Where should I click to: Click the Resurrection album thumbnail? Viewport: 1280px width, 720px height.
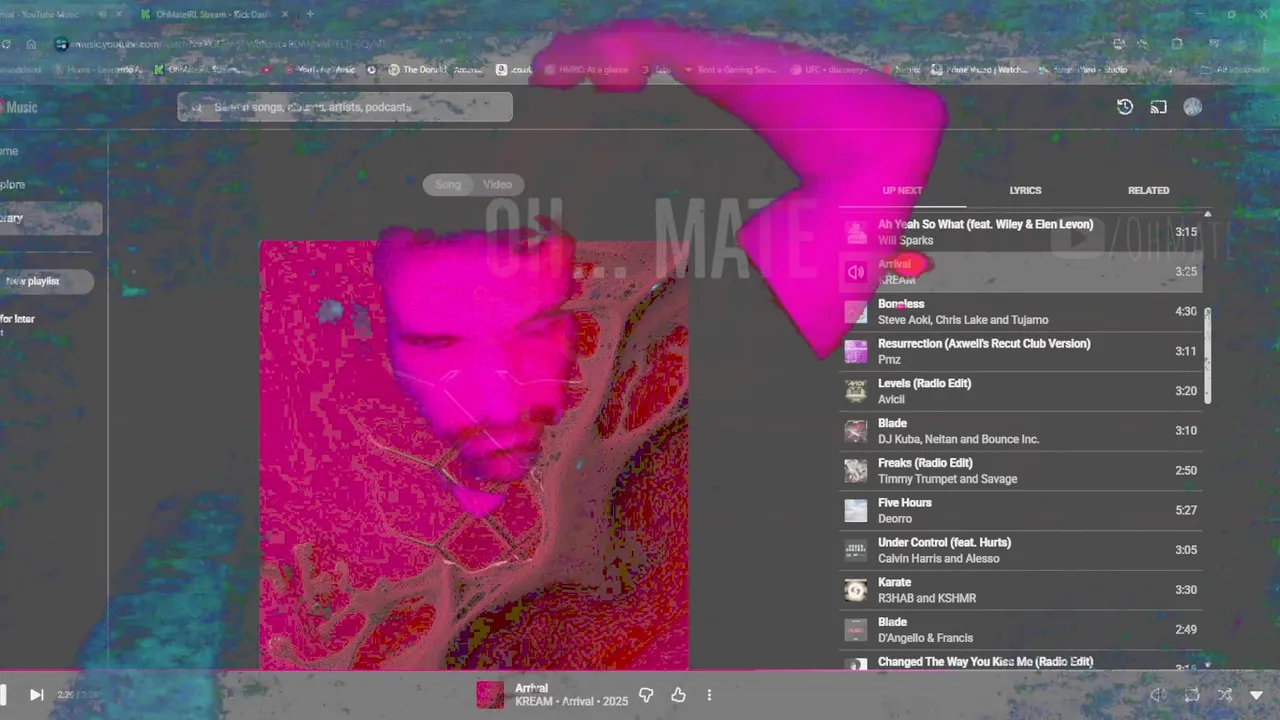[x=856, y=351]
